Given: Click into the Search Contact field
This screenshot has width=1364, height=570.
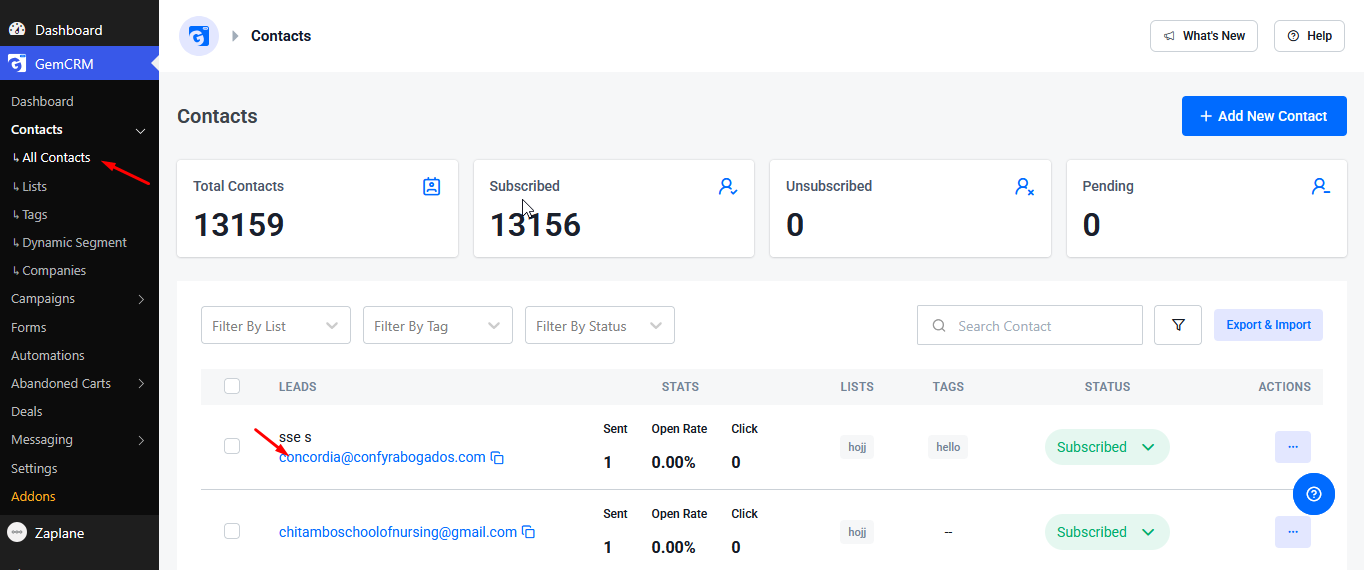Looking at the screenshot, I should 1030,325.
